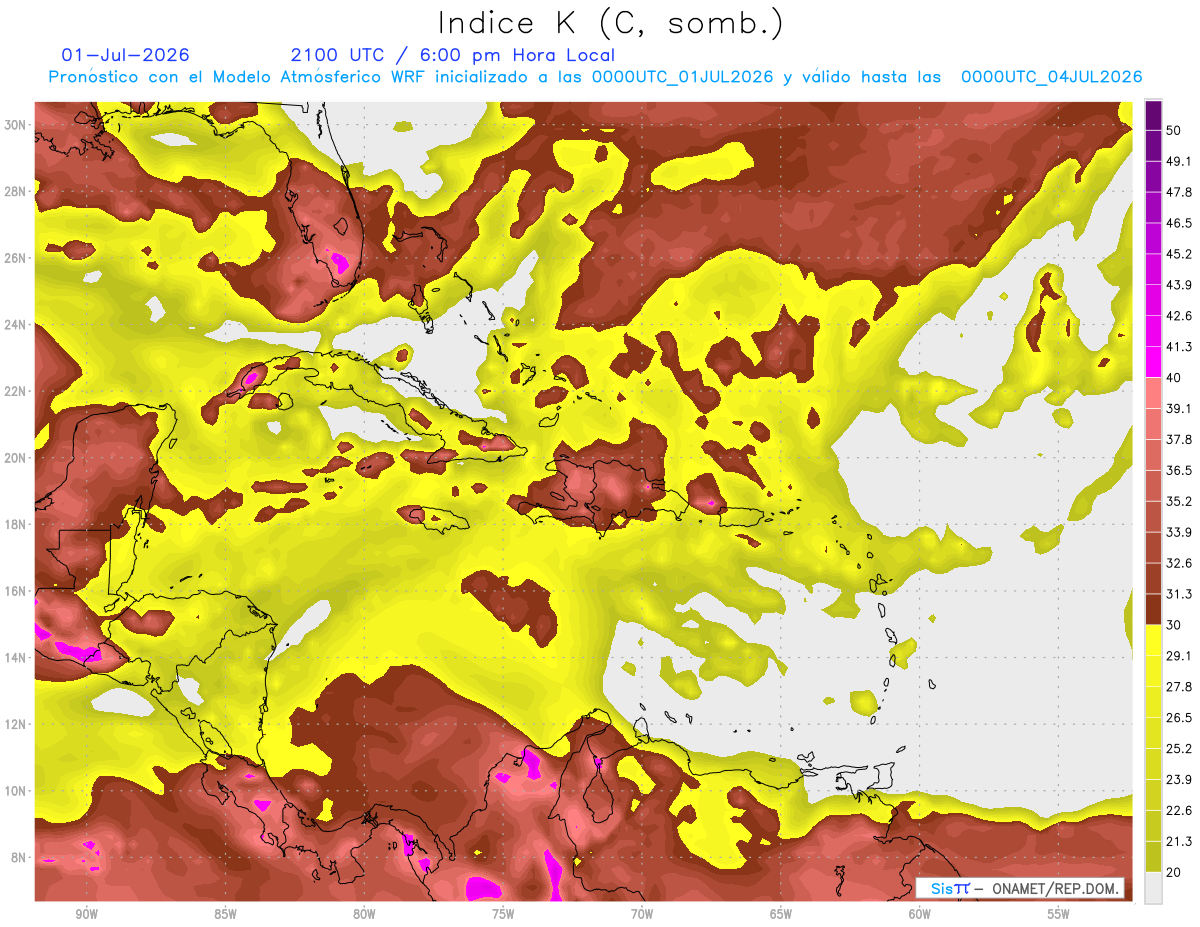Click the '46.5' legend value
The width and height of the screenshot is (1200, 927).
[1178, 223]
